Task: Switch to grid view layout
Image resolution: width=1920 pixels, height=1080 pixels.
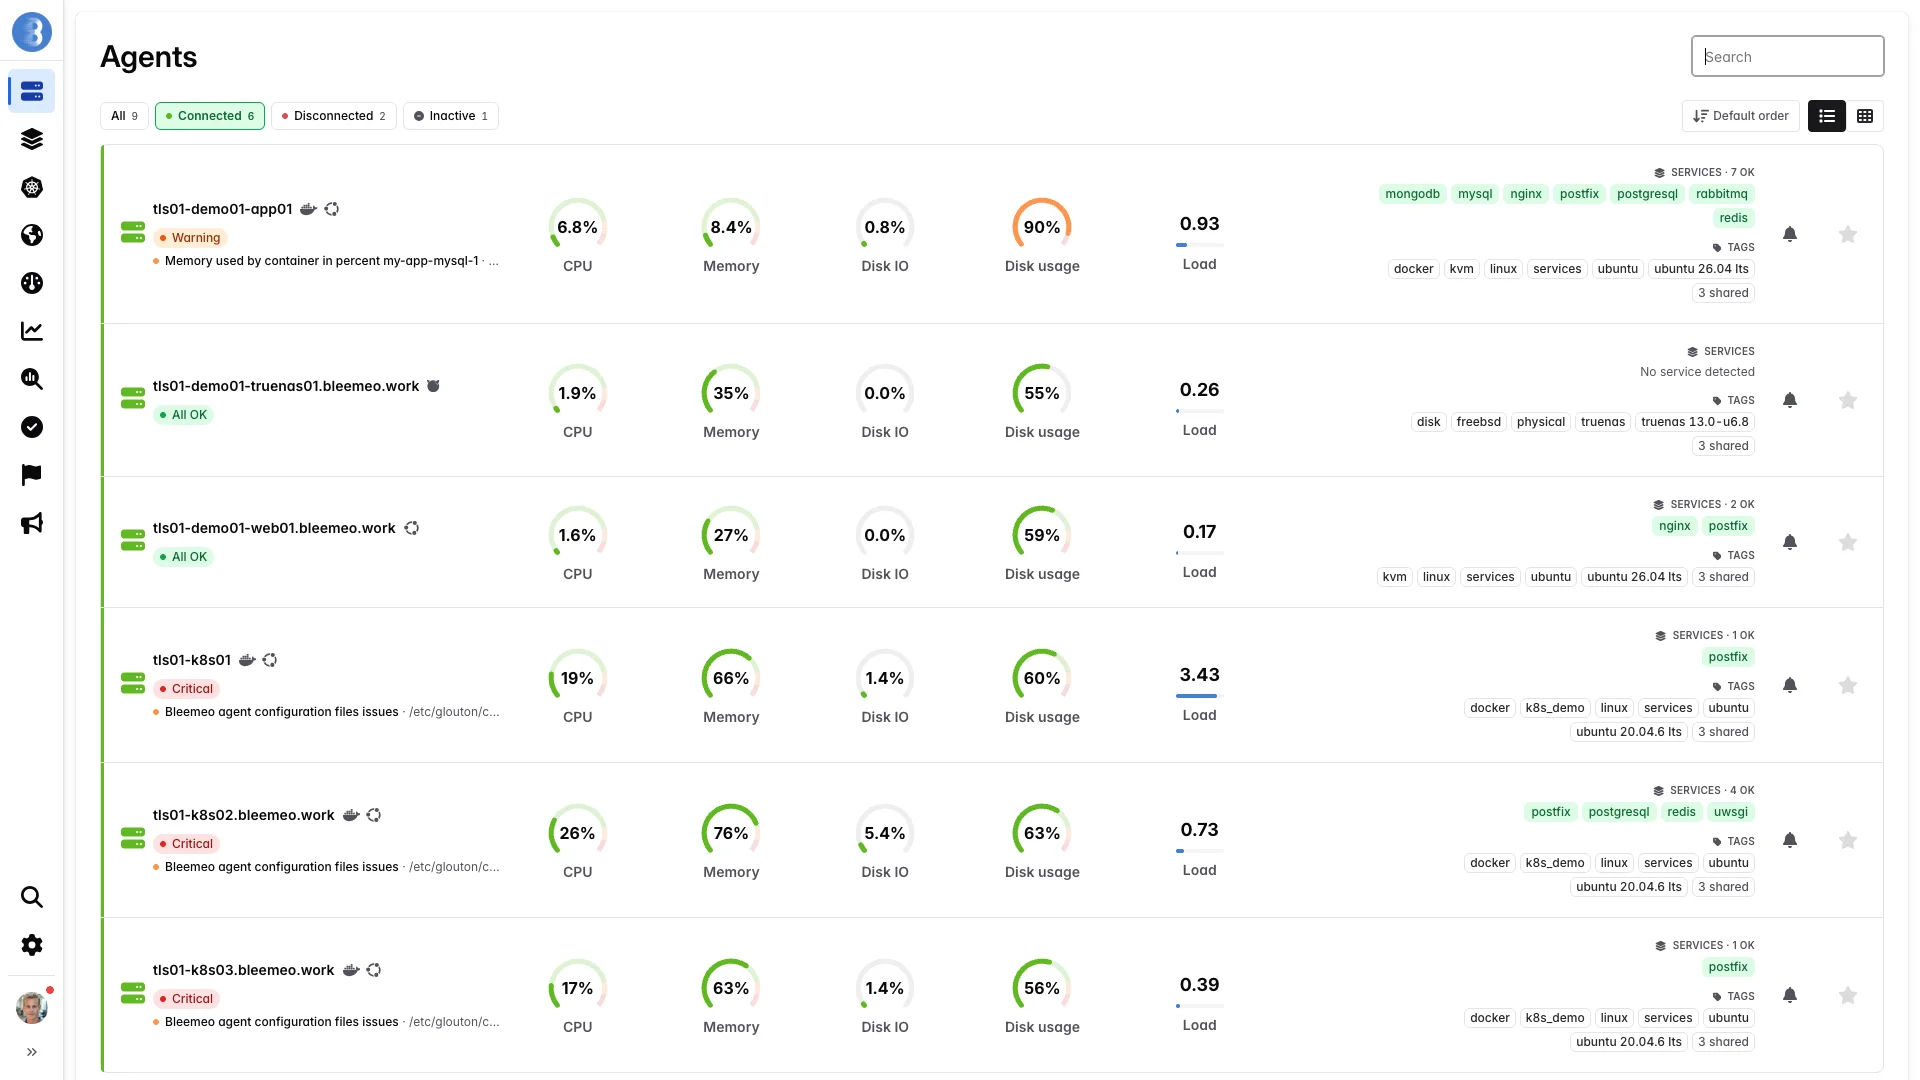Action: [1865, 116]
